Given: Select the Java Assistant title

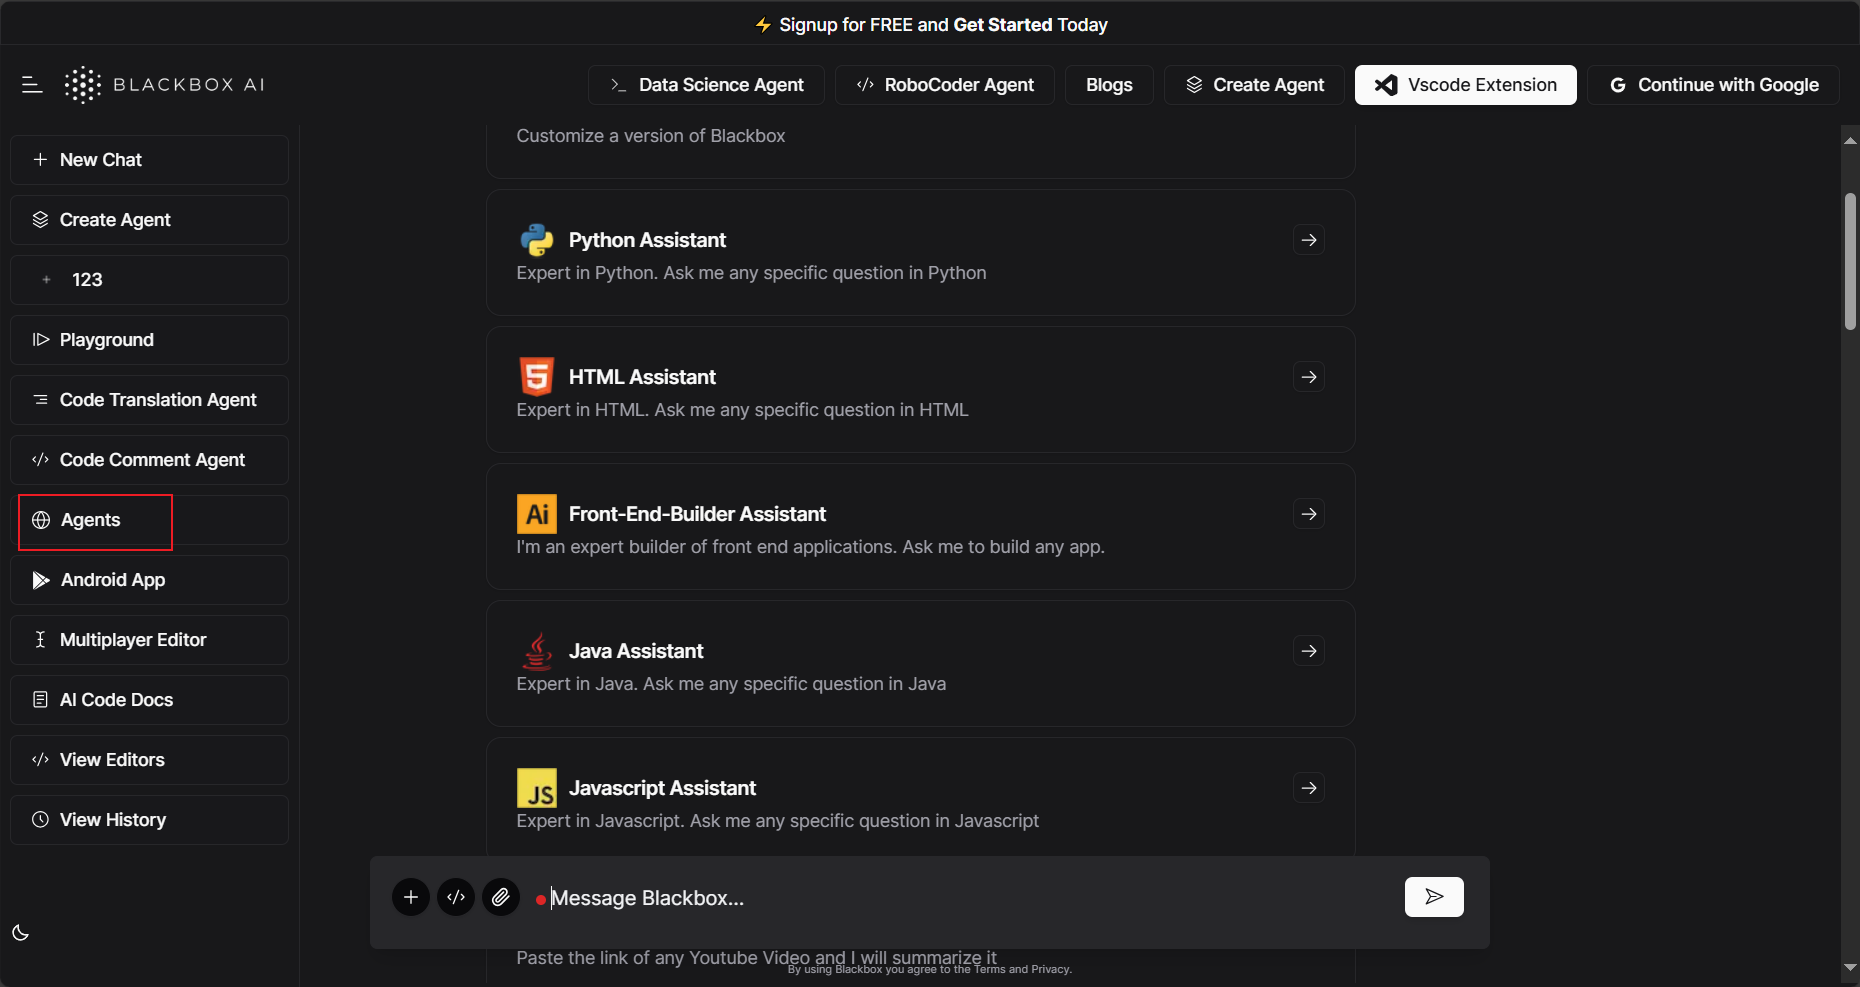Looking at the screenshot, I should click(x=636, y=651).
